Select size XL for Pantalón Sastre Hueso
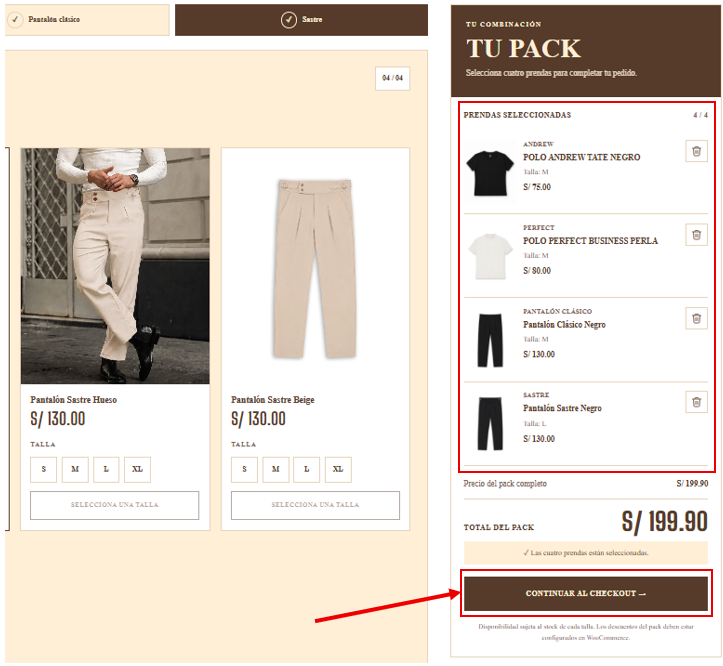Screen dimensions: 723x666 coord(137,470)
